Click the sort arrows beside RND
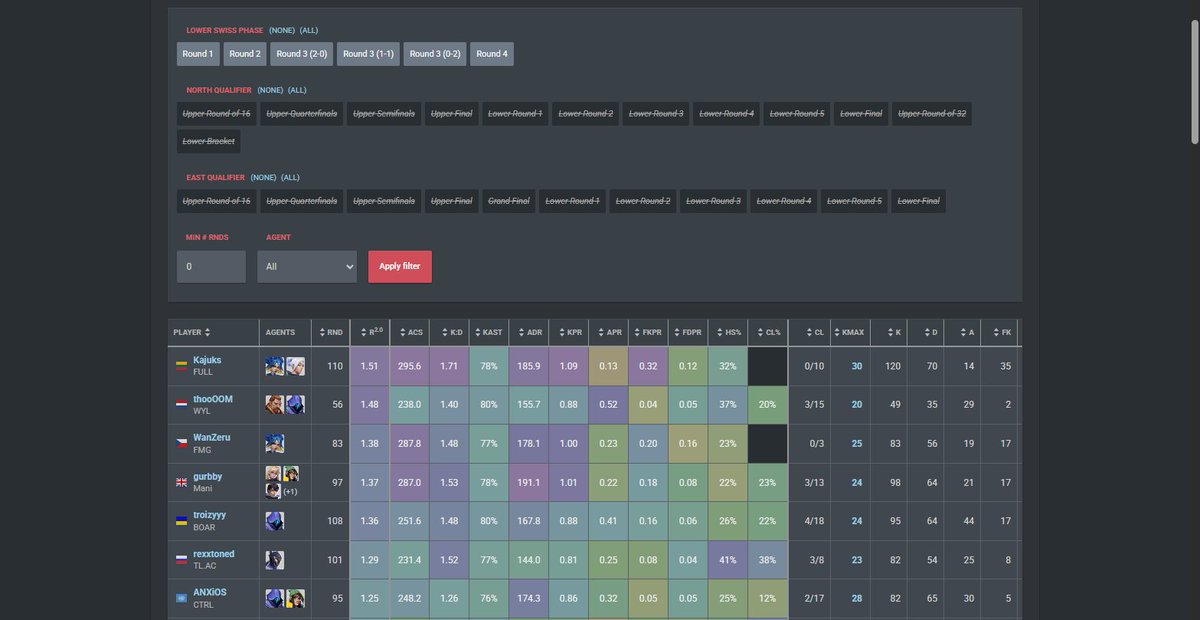This screenshot has width=1200, height=620. (323, 332)
